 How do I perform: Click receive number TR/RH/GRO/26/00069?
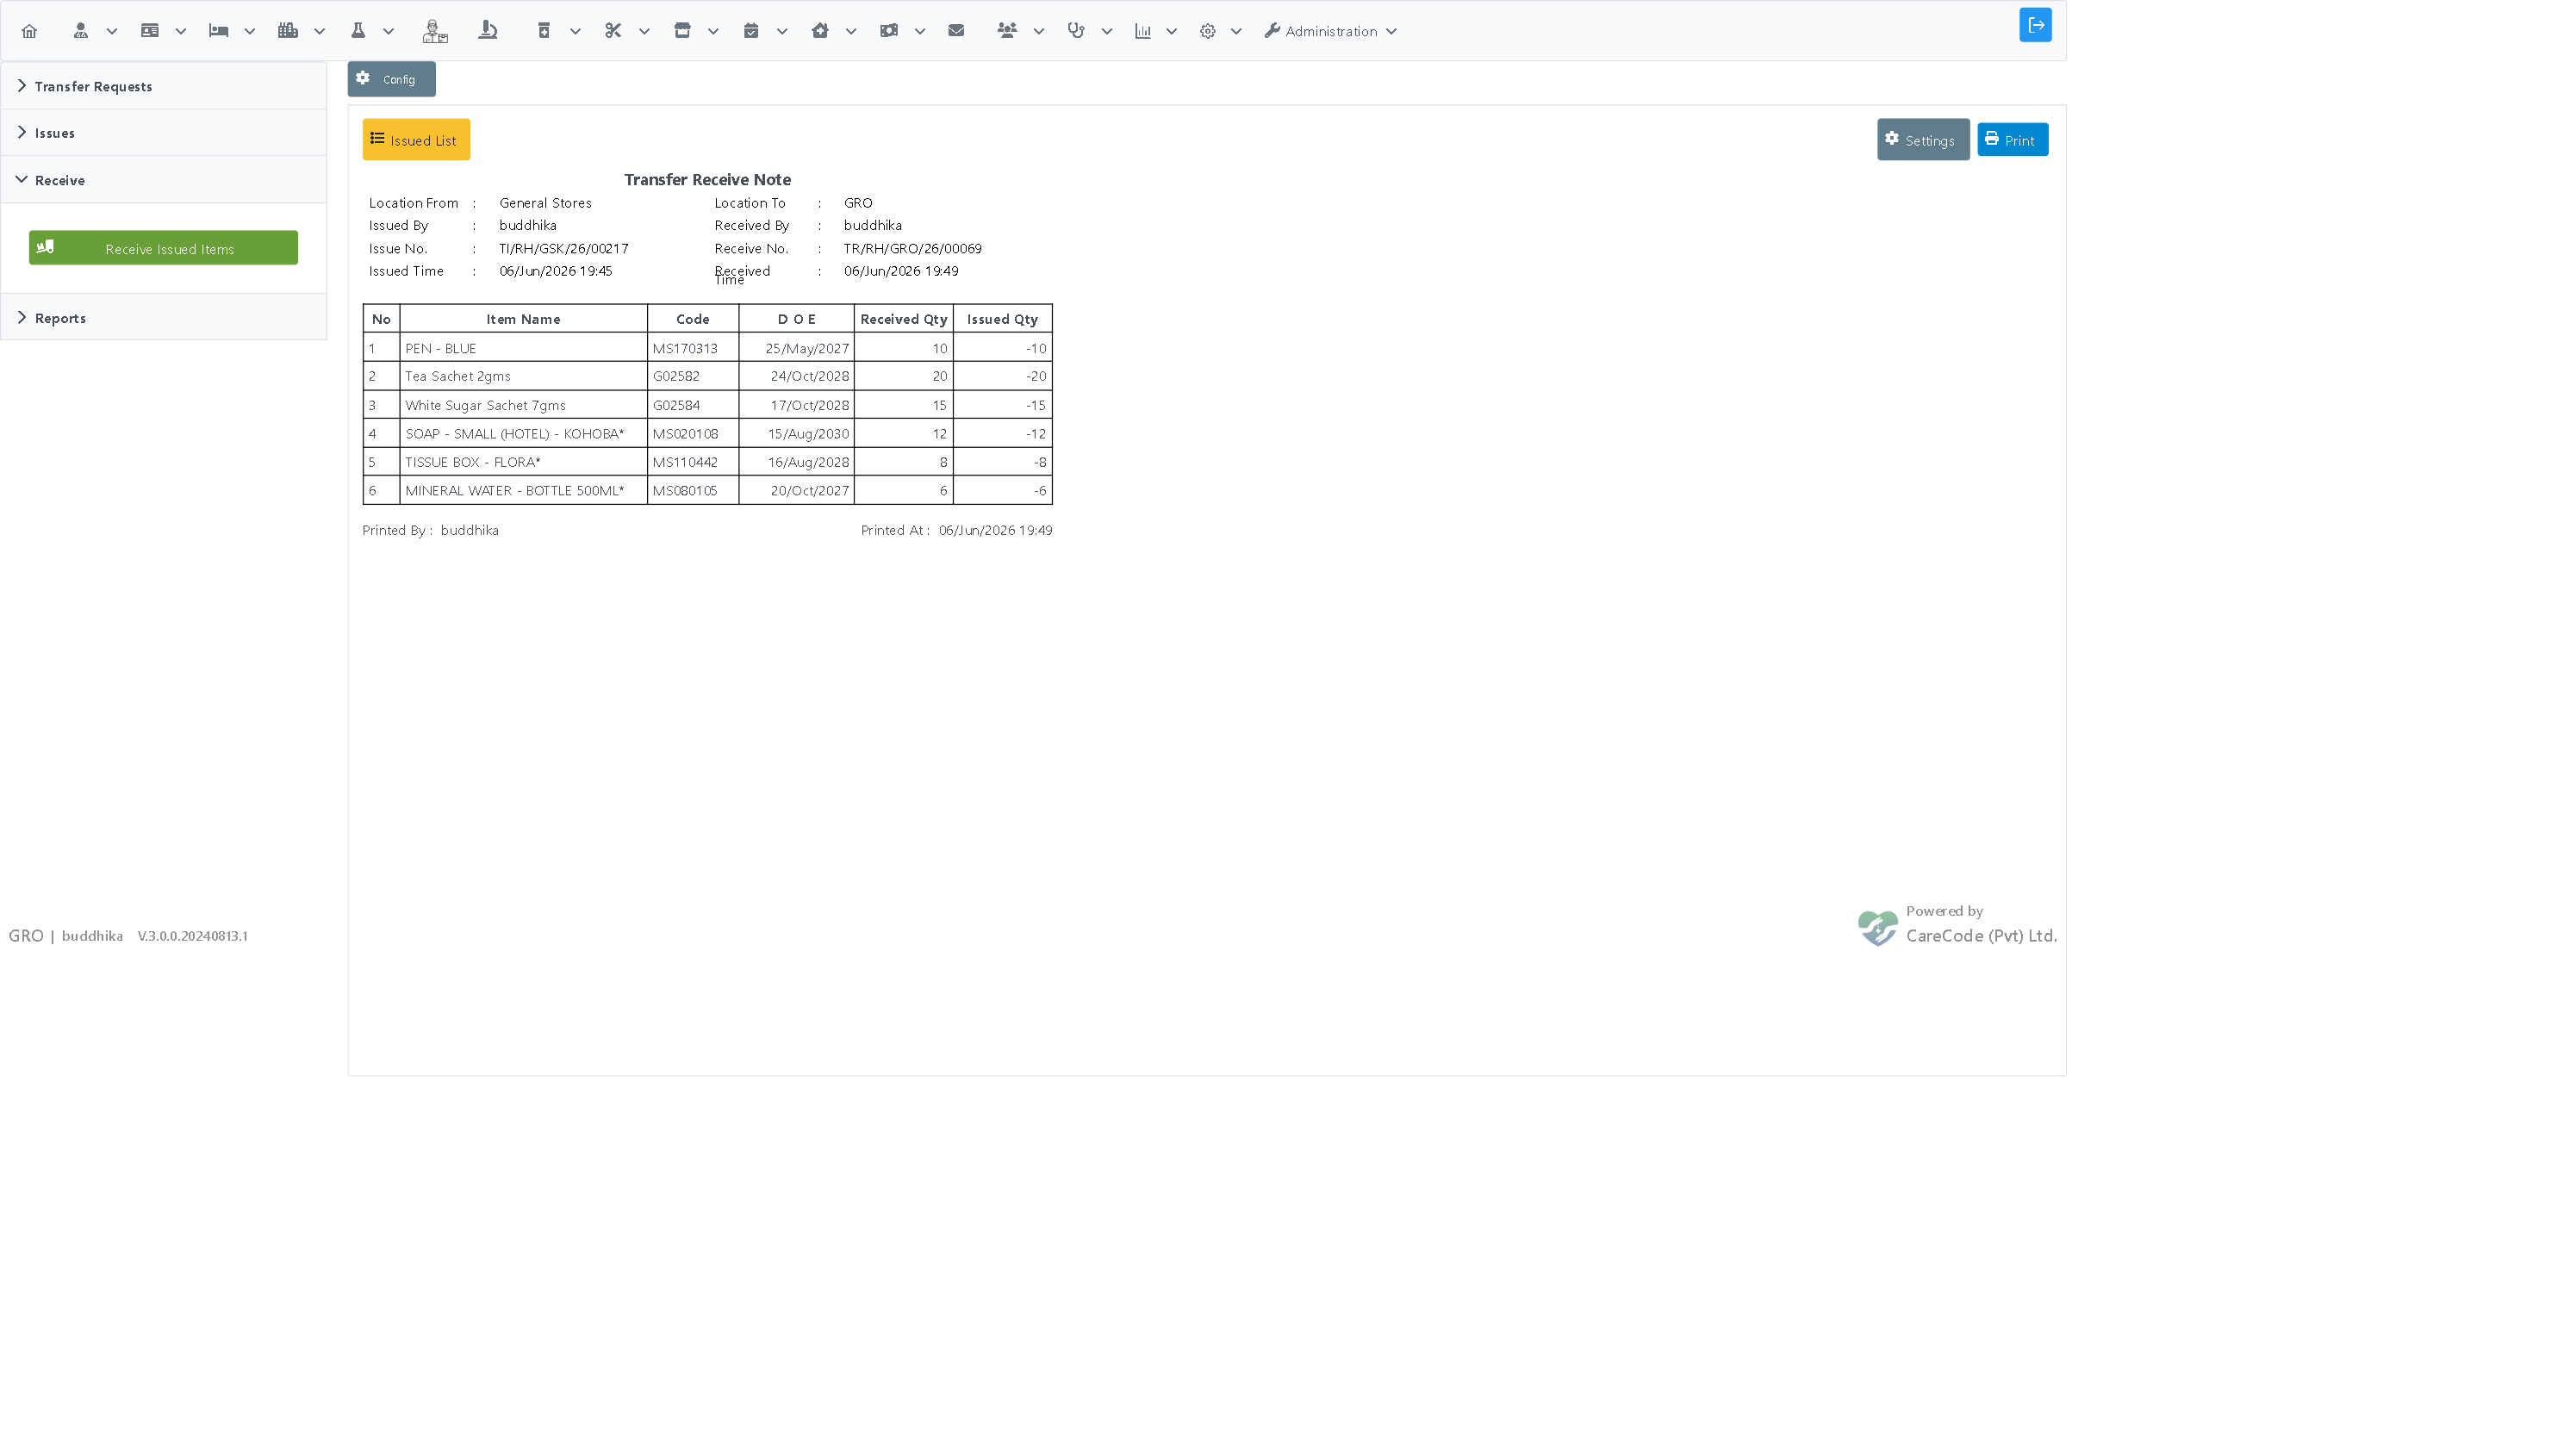[912, 248]
